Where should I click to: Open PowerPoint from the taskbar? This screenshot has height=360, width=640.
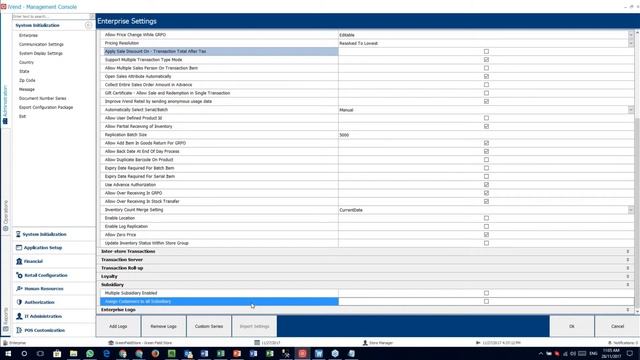click(237, 353)
